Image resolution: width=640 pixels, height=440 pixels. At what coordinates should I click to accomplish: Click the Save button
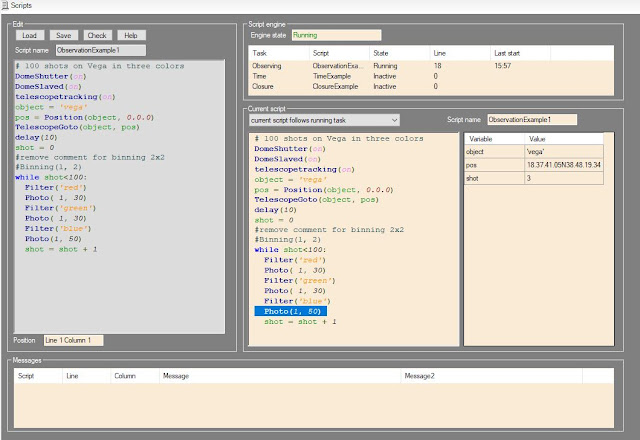[63, 34]
